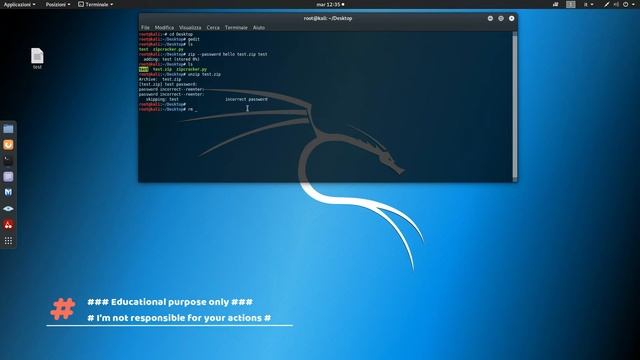Screen dimensions: 640x360
Task: Open the Terminale app menu in top bar
Action: [96, 4]
